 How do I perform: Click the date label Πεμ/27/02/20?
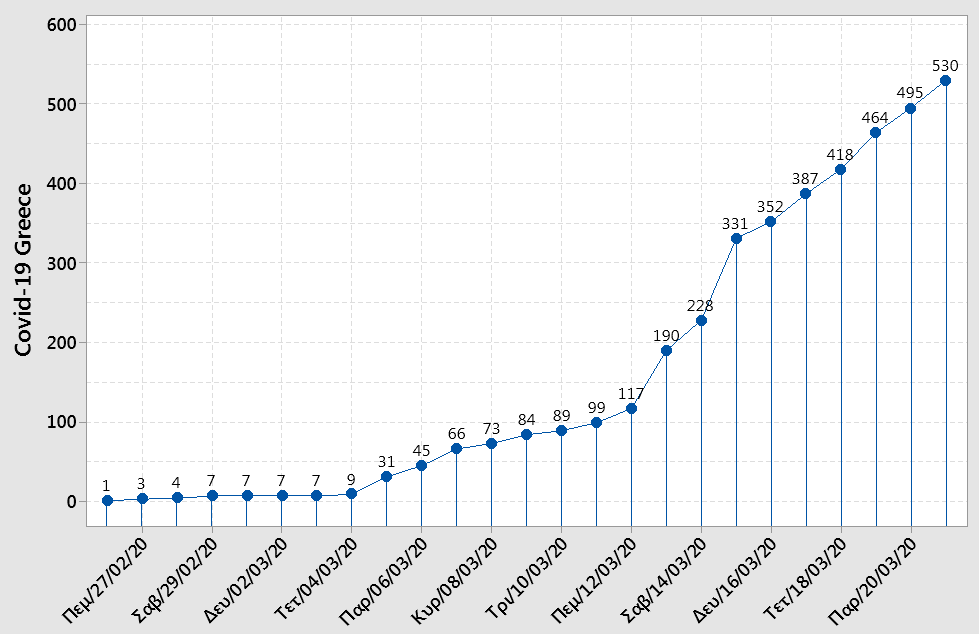point(106,580)
